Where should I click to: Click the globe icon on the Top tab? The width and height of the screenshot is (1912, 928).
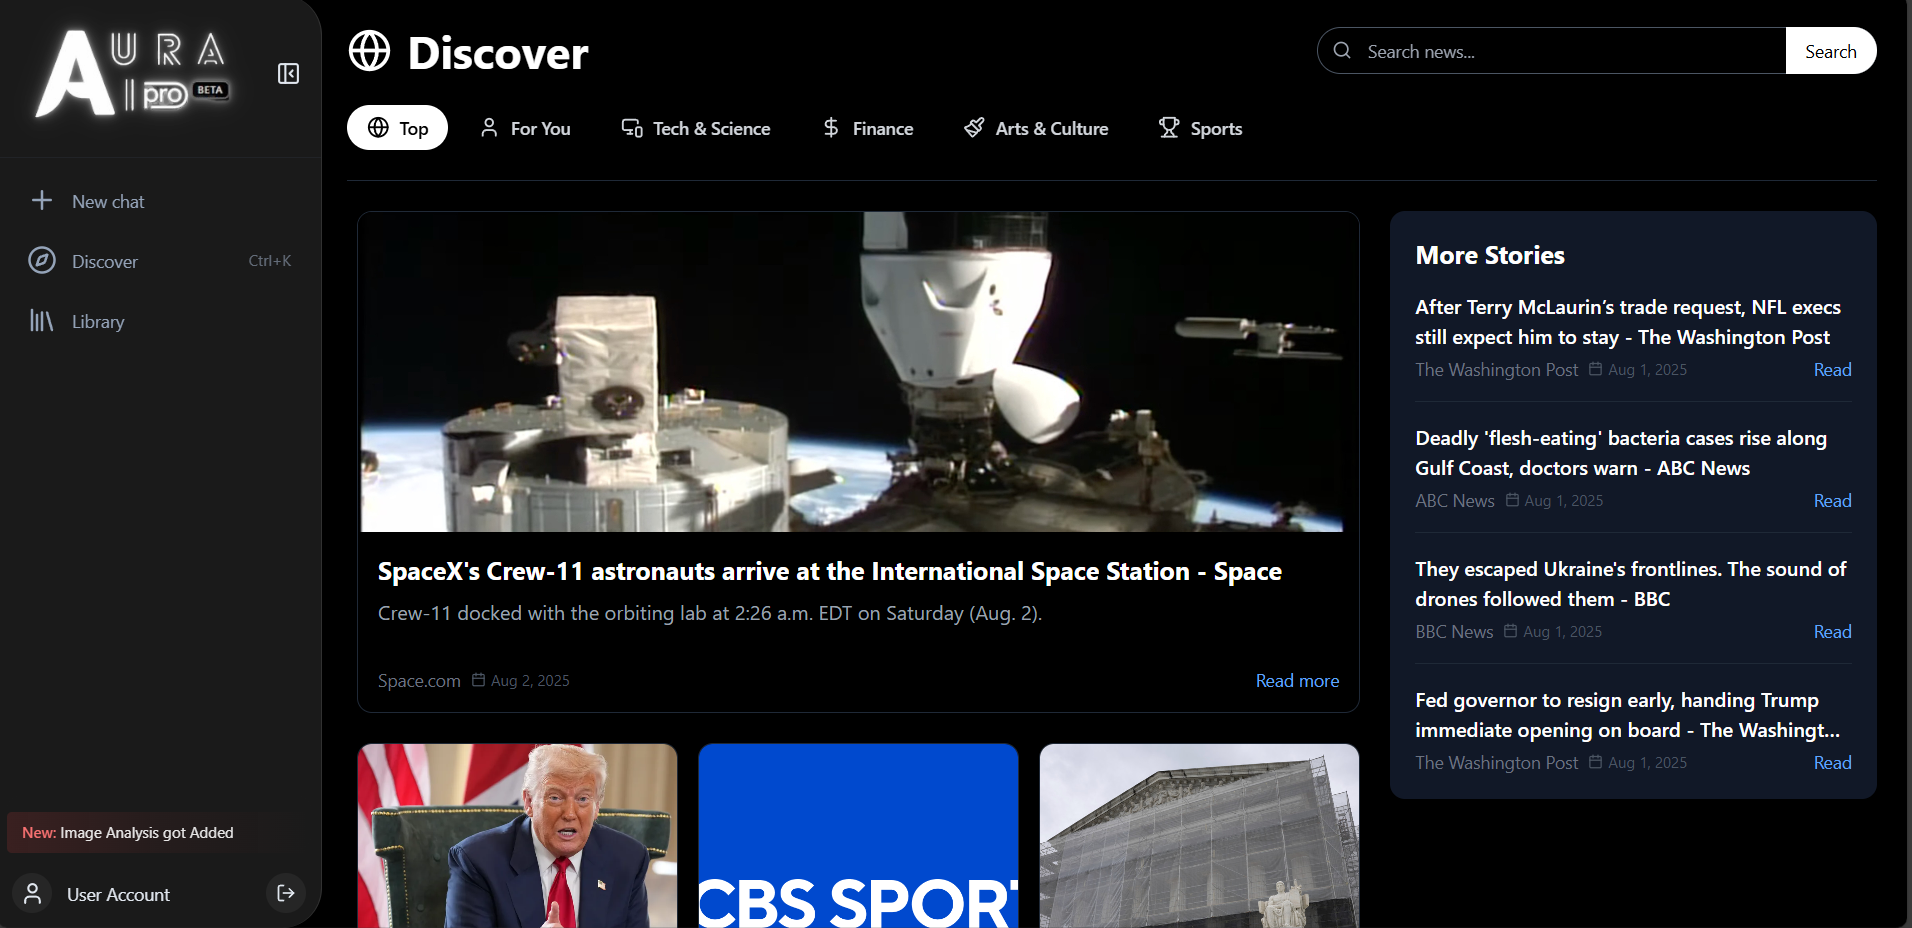click(378, 128)
